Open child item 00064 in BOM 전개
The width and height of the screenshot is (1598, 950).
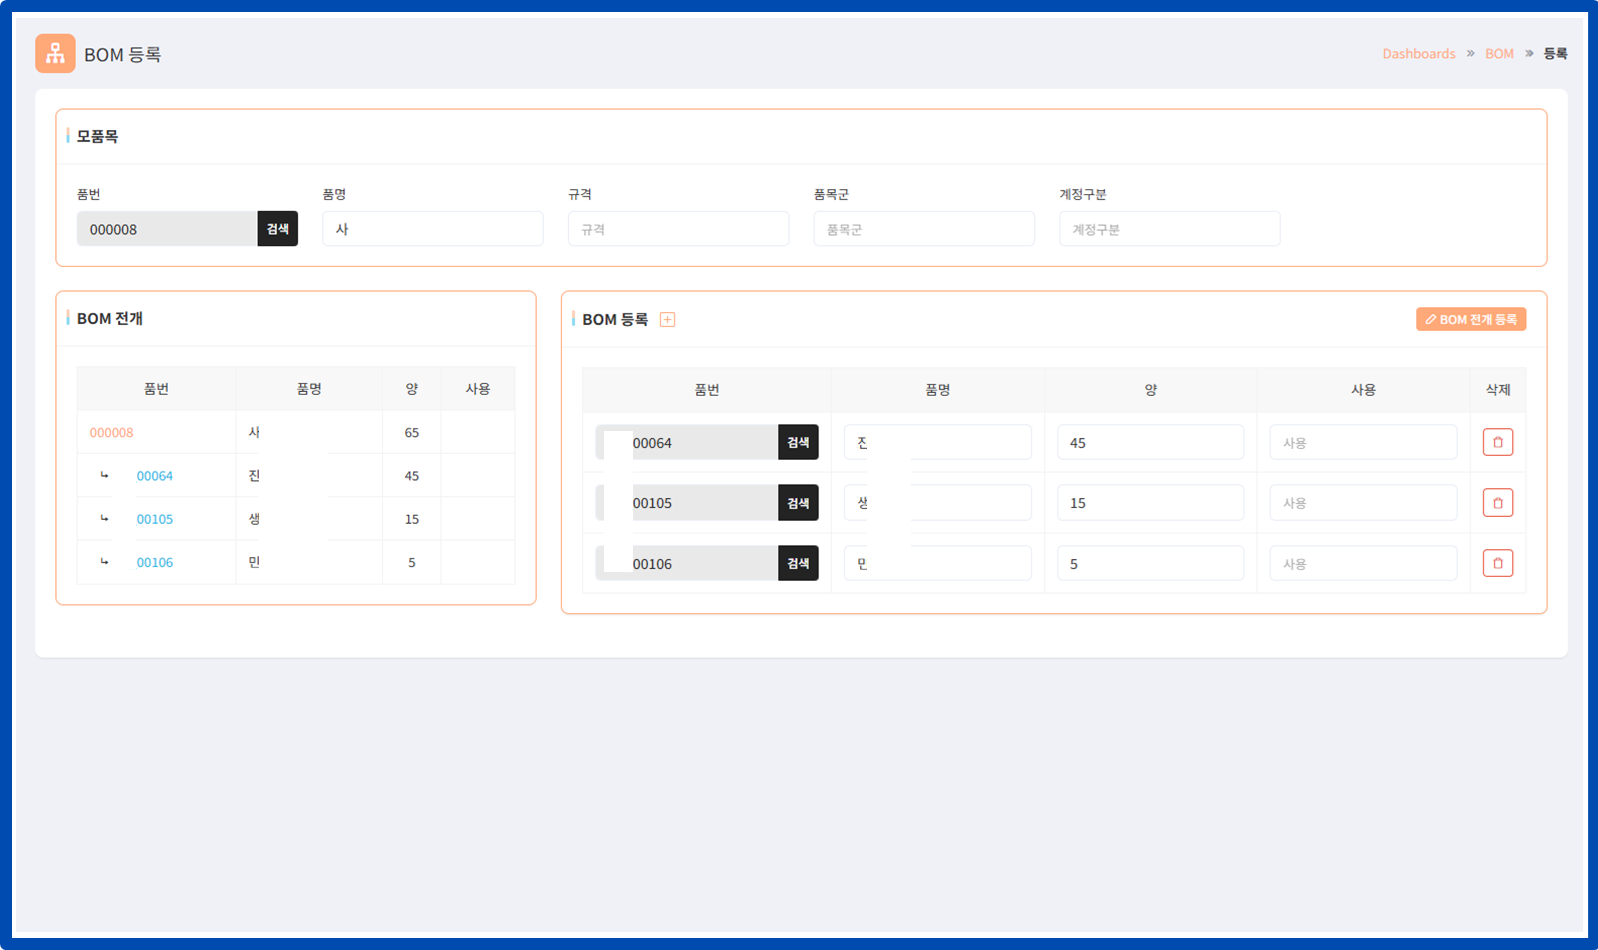(x=155, y=476)
